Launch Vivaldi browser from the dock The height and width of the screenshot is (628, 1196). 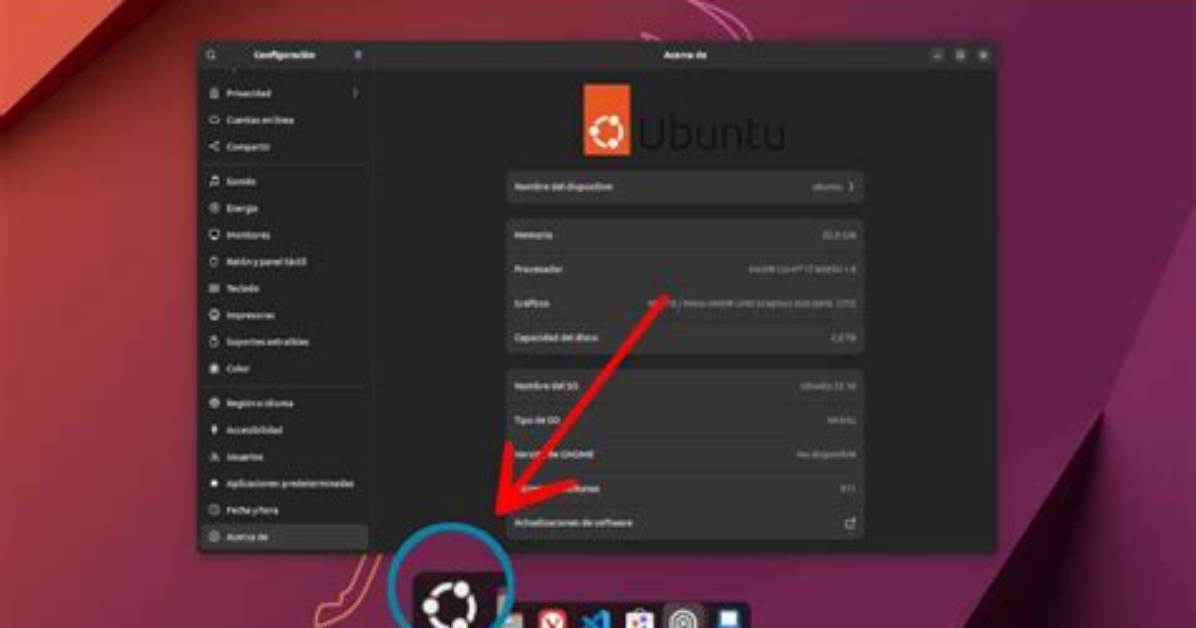click(552, 618)
